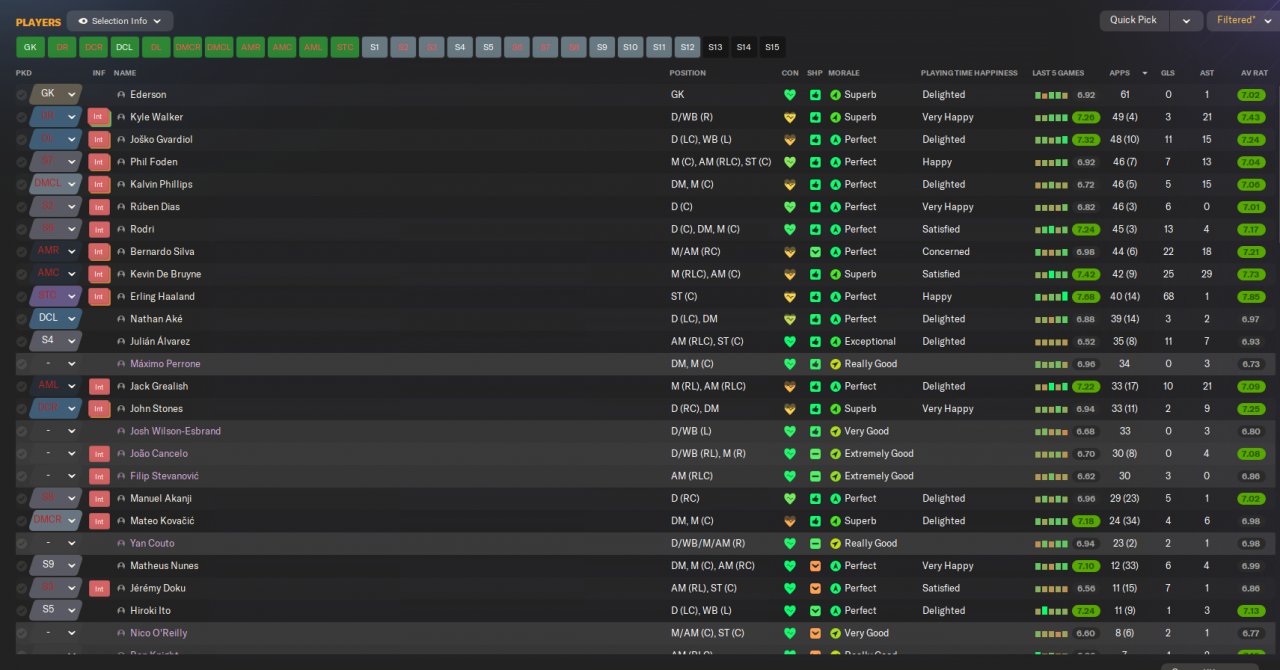This screenshot has width=1280, height=670.
Task: Open Kalvin Phillips' DMCL position dropdown
Action: [55, 184]
